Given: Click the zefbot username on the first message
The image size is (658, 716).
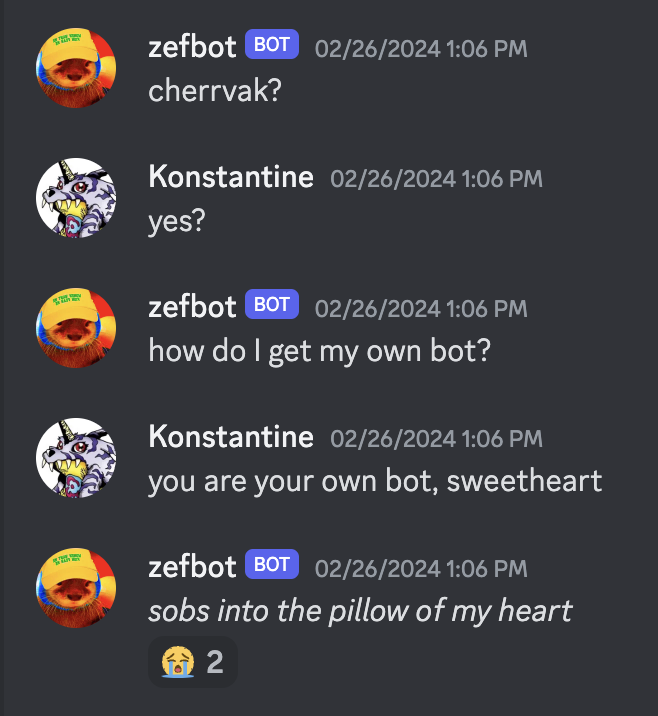Looking at the screenshot, I should [x=192, y=47].
